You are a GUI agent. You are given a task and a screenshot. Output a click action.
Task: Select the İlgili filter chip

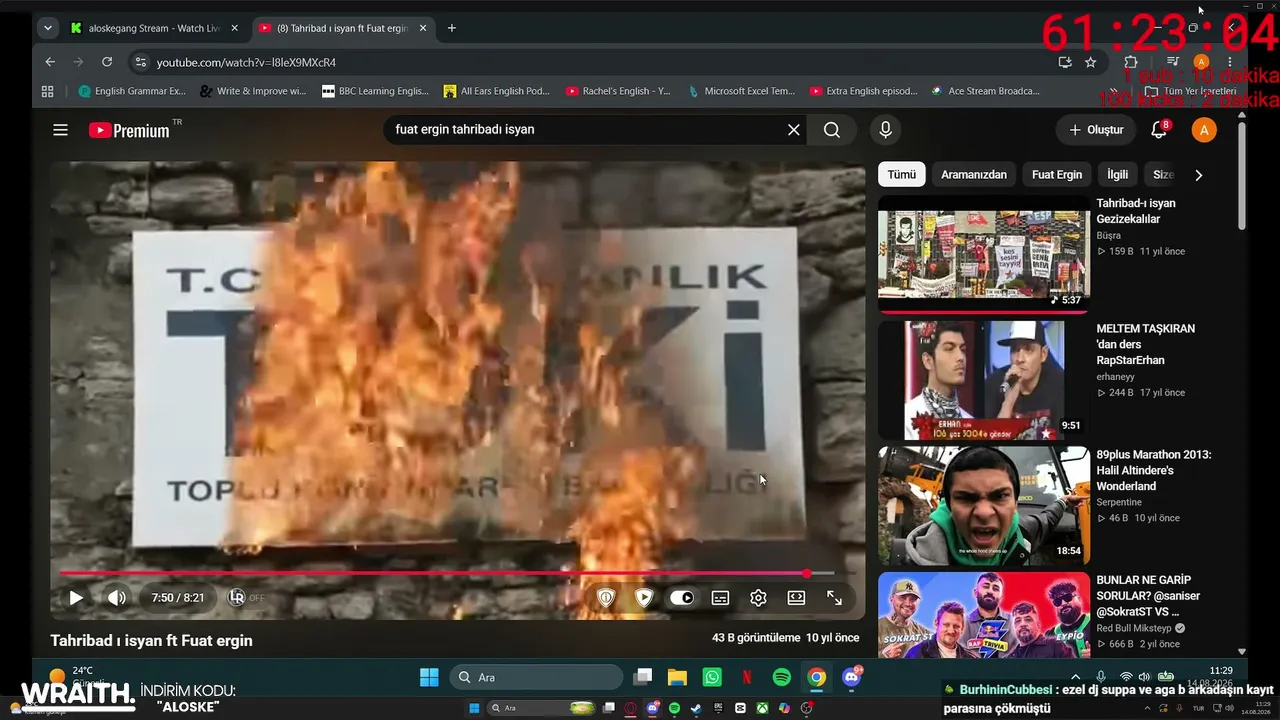click(1117, 175)
